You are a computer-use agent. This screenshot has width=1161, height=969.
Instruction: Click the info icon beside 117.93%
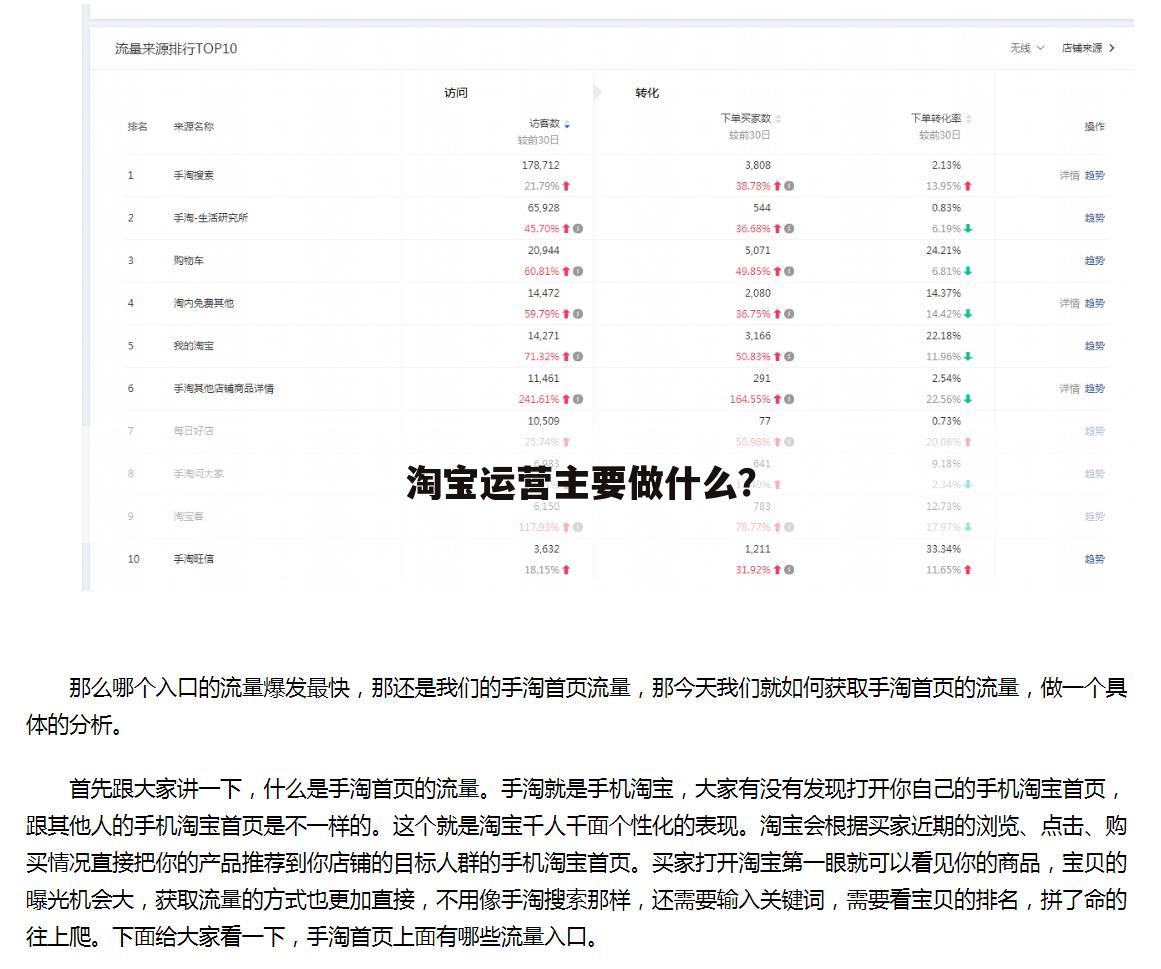(x=578, y=527)
